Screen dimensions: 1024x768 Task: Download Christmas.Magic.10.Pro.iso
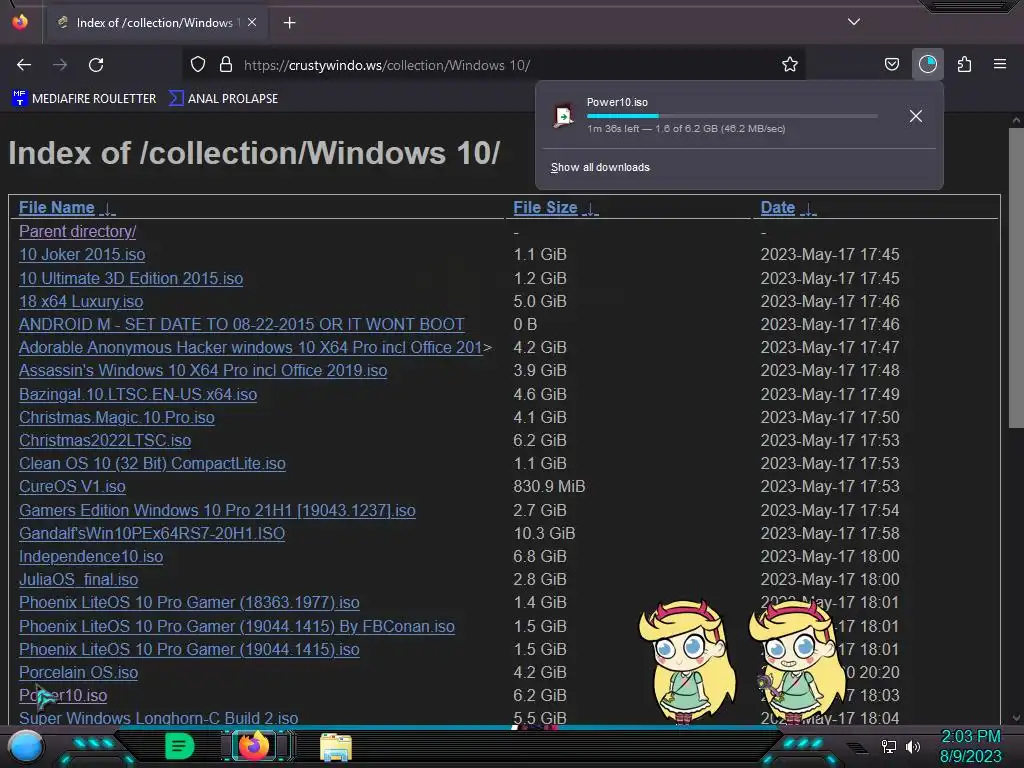tap(116, 417)
